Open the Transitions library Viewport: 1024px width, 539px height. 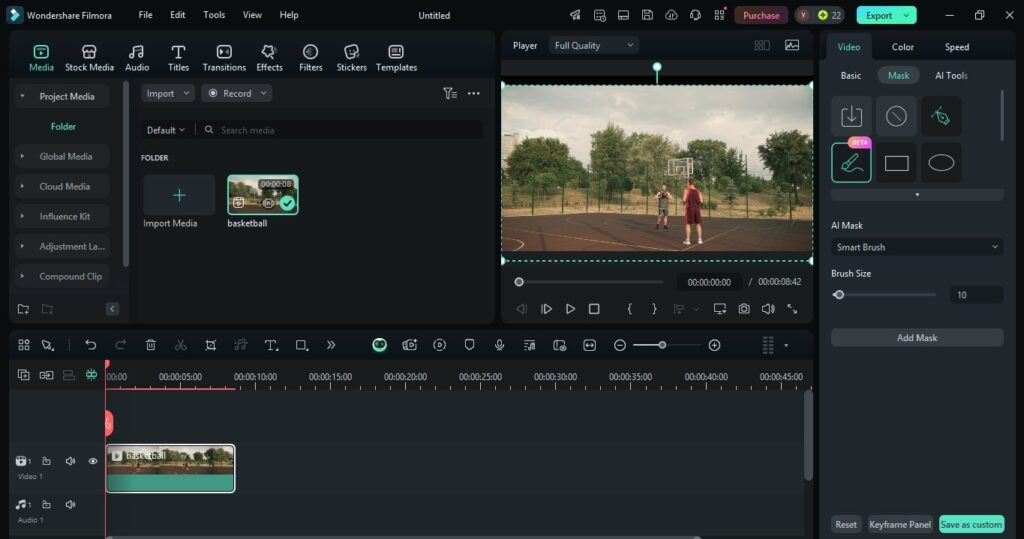pos(224,57)
